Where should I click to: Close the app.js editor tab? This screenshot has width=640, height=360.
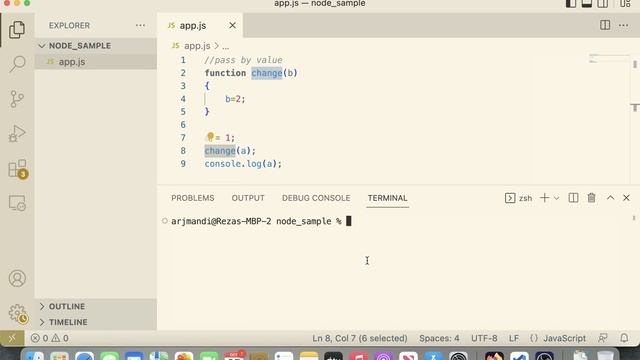click(232, 25)
